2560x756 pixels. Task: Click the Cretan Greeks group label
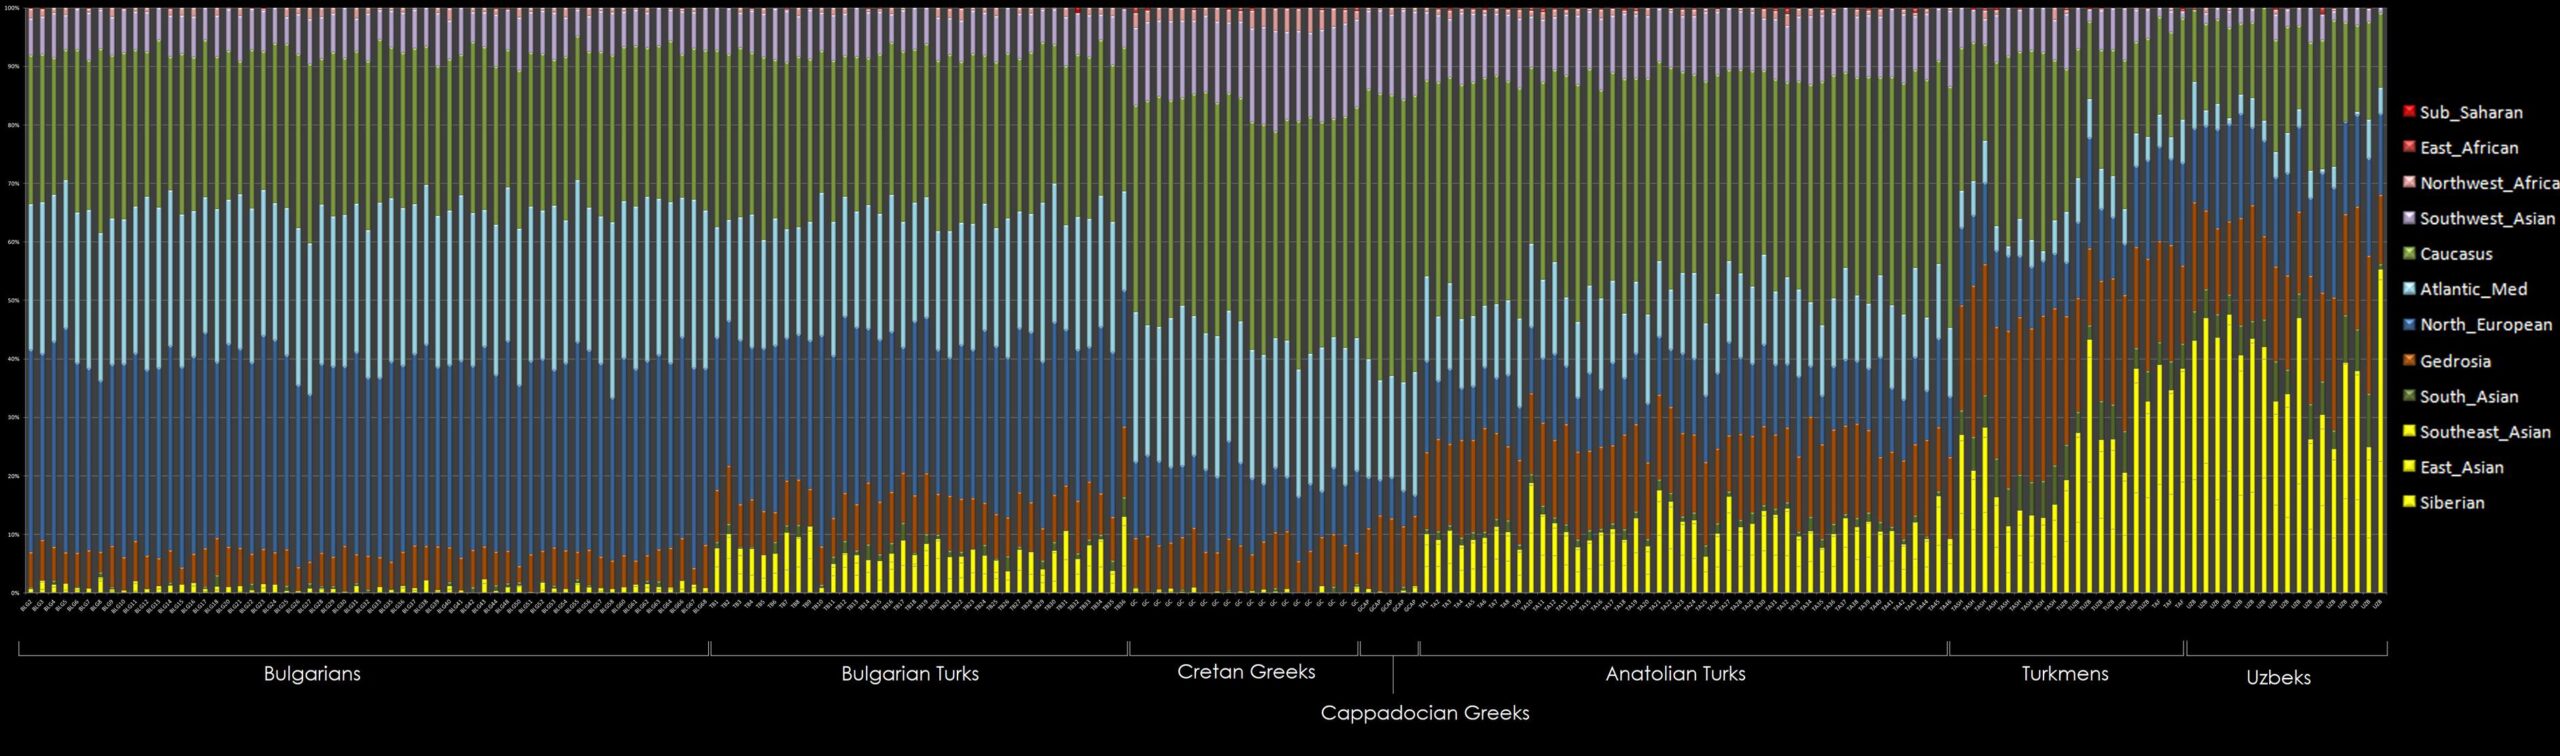(x=1245, y=672)
